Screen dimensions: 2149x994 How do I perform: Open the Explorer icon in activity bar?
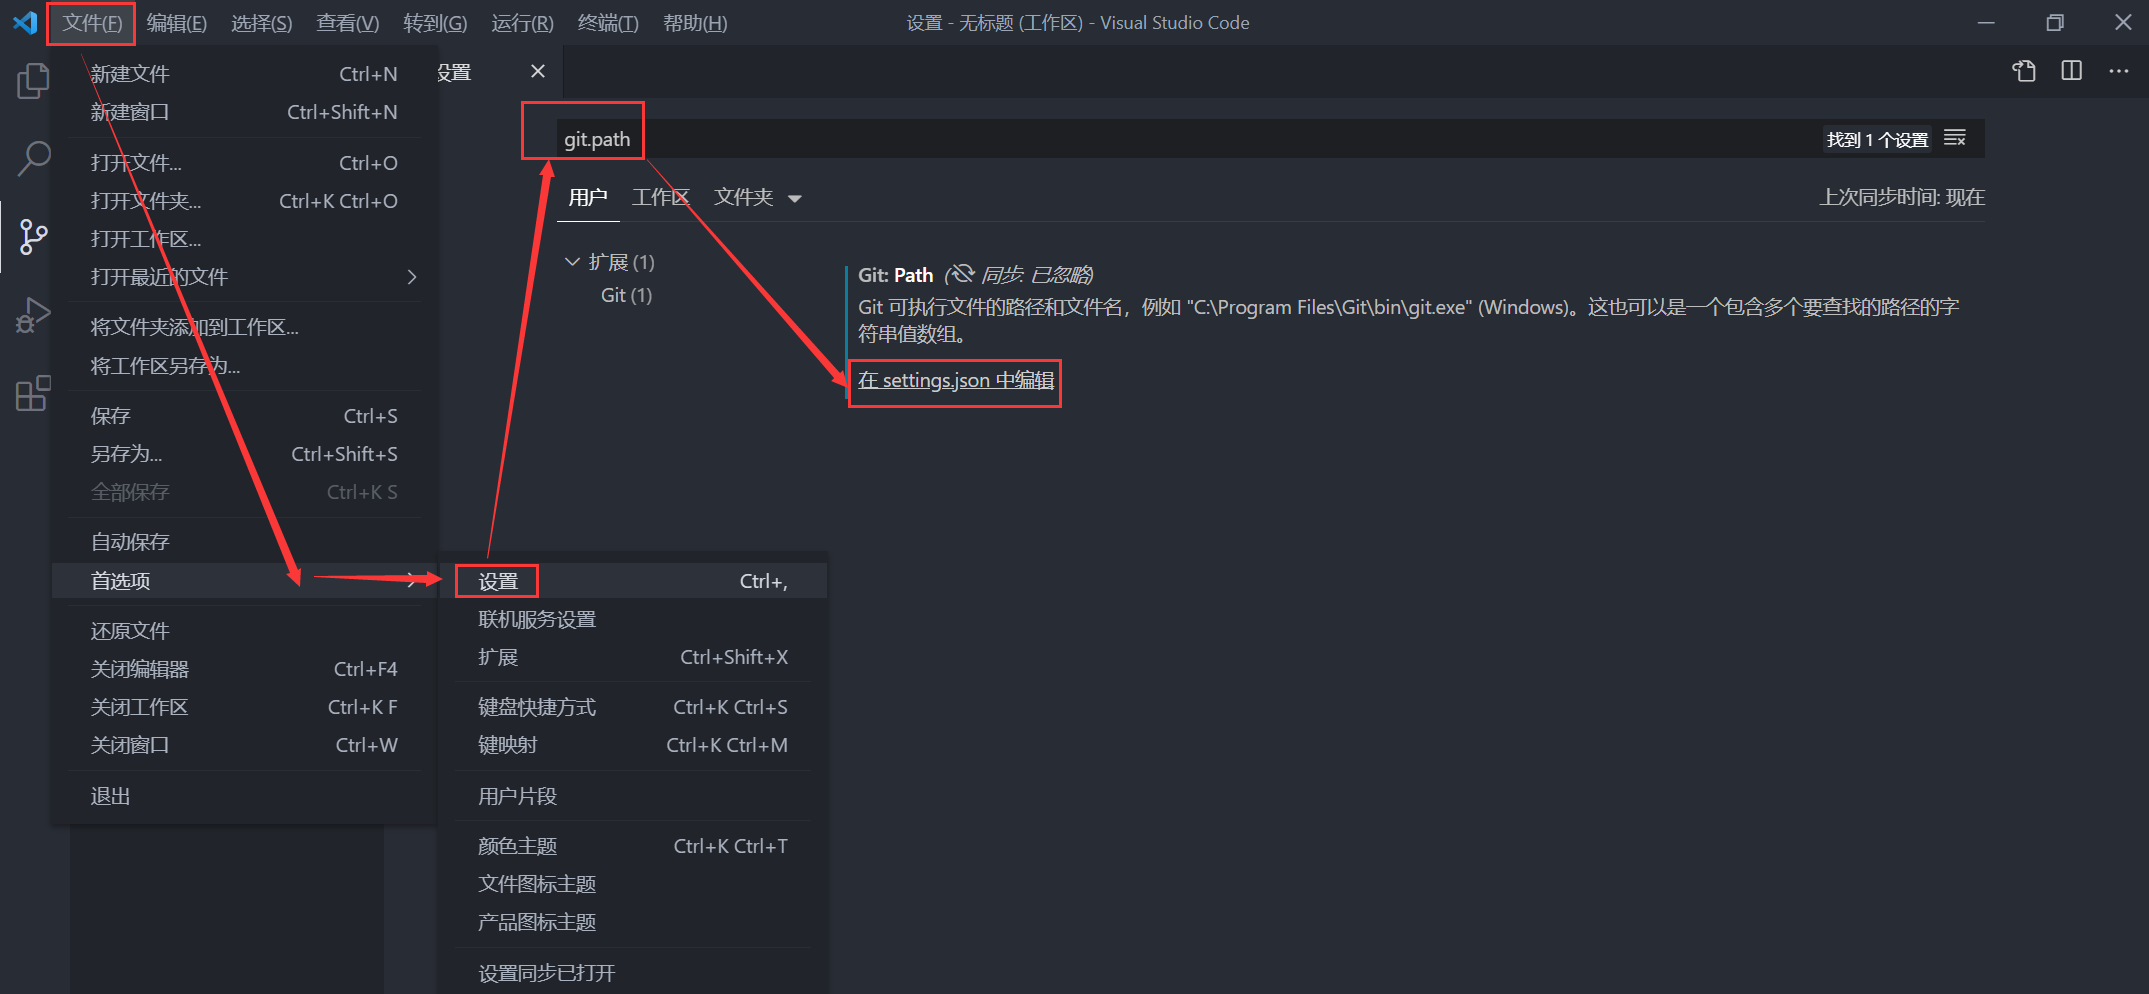(x=33, y=81)
